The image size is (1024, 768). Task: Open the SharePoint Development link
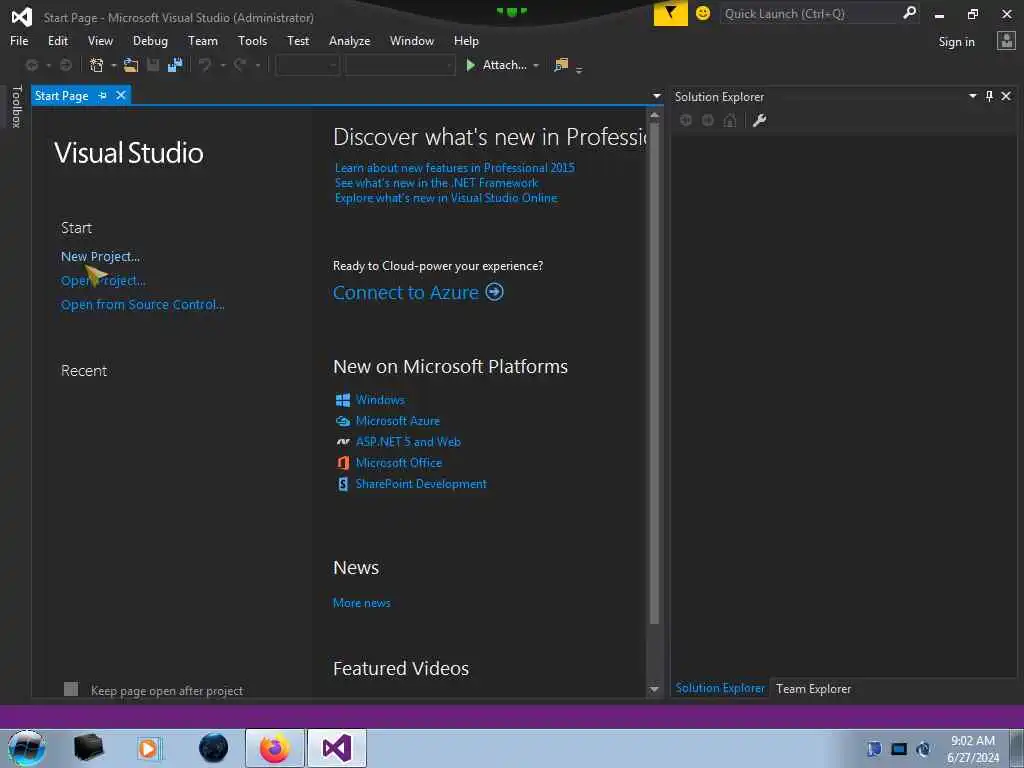421,484
